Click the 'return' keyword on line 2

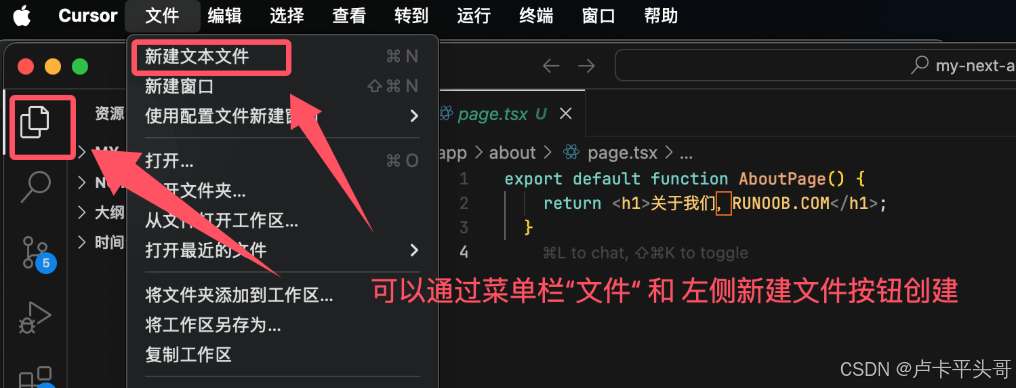click(572, 203)
